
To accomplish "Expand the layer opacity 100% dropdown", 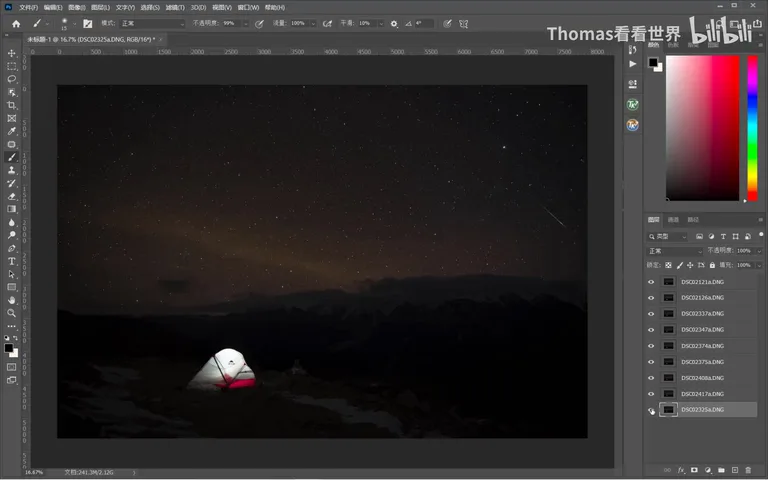I will pos(759,251).
